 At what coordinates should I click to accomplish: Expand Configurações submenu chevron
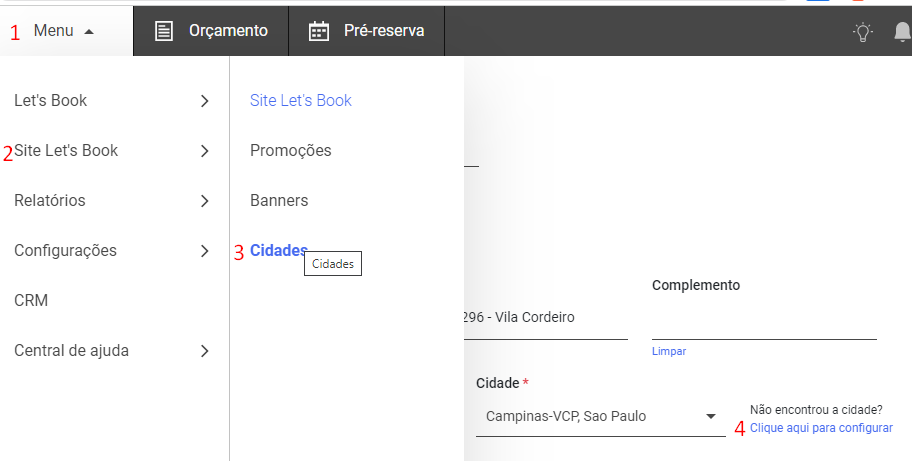(204, 251)
